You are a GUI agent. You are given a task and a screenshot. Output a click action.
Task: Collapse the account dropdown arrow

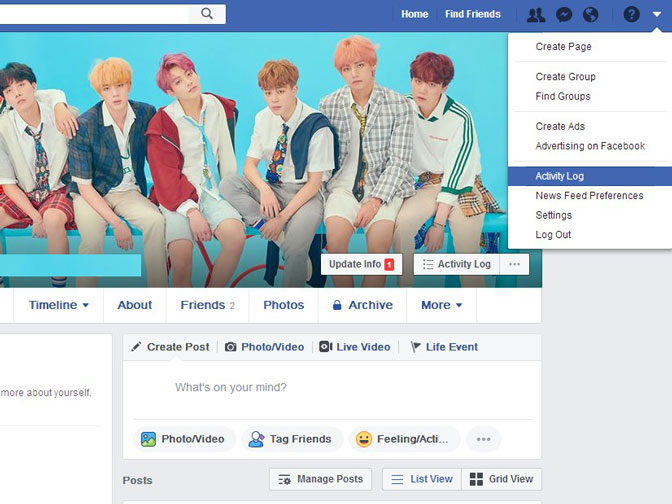click(657, 15)
